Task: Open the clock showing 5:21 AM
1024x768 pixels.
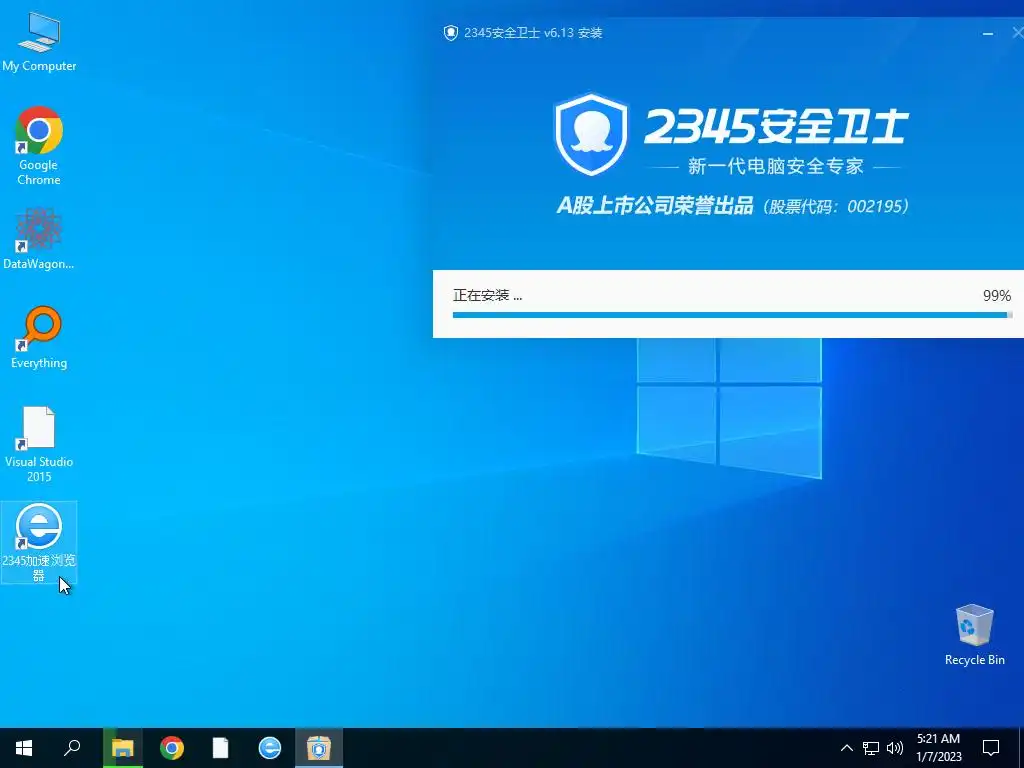Action: point(938,748)
